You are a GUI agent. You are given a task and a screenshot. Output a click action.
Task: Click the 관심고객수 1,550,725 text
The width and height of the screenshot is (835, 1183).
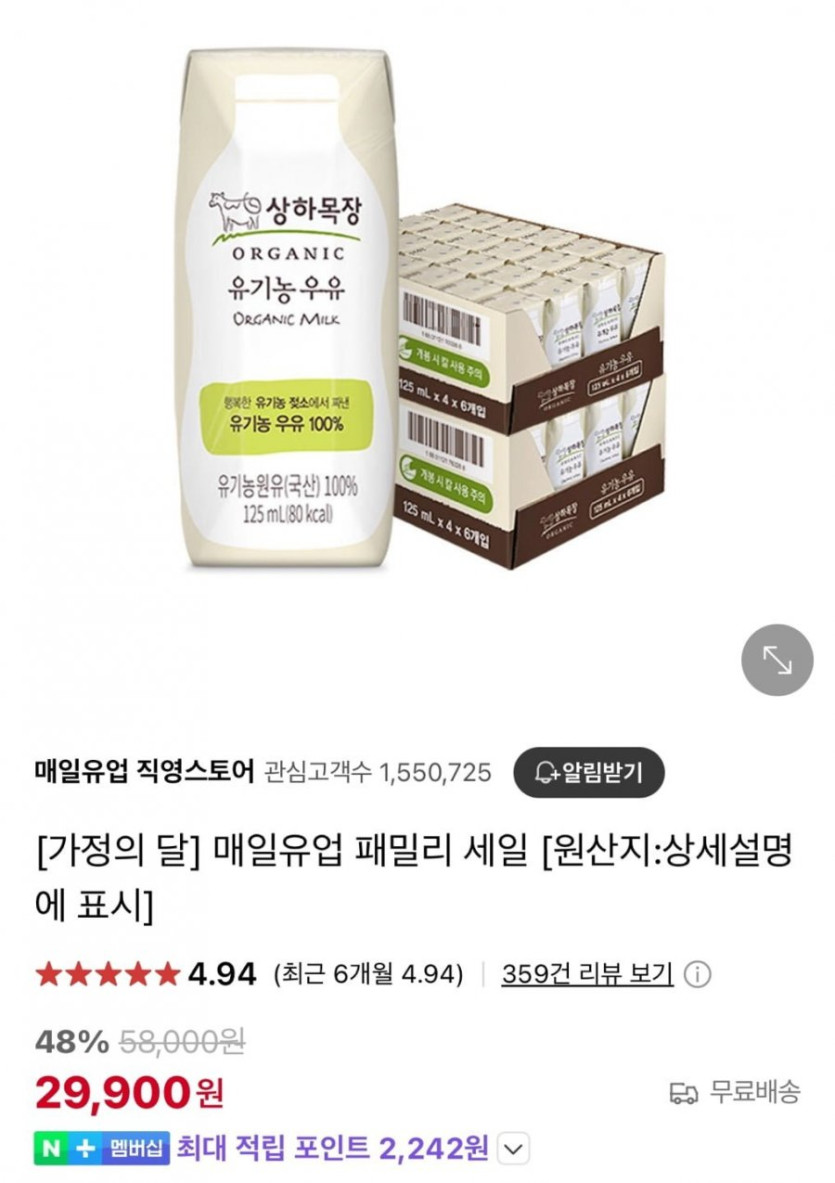(x=378, y=772)
